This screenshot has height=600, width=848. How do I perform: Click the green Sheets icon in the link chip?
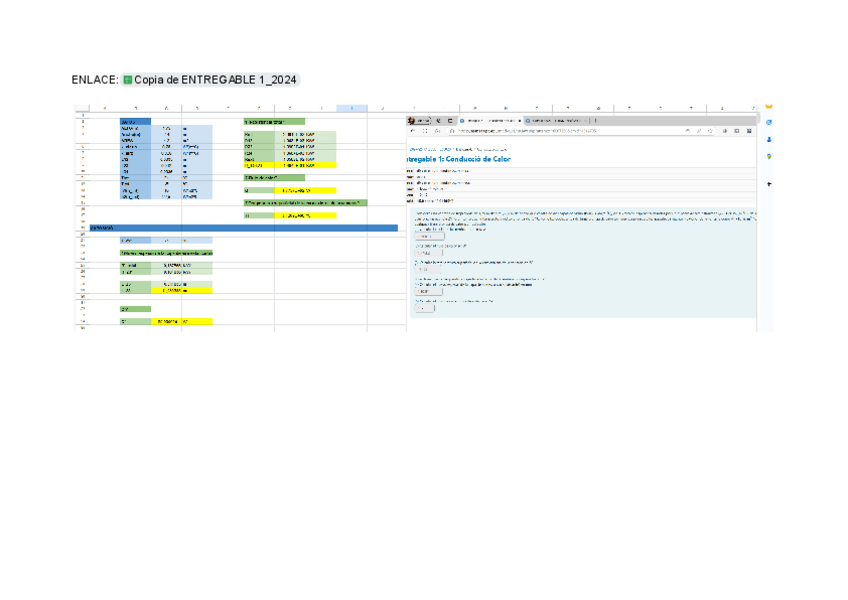pyautogui.click(x=128, y=80)
